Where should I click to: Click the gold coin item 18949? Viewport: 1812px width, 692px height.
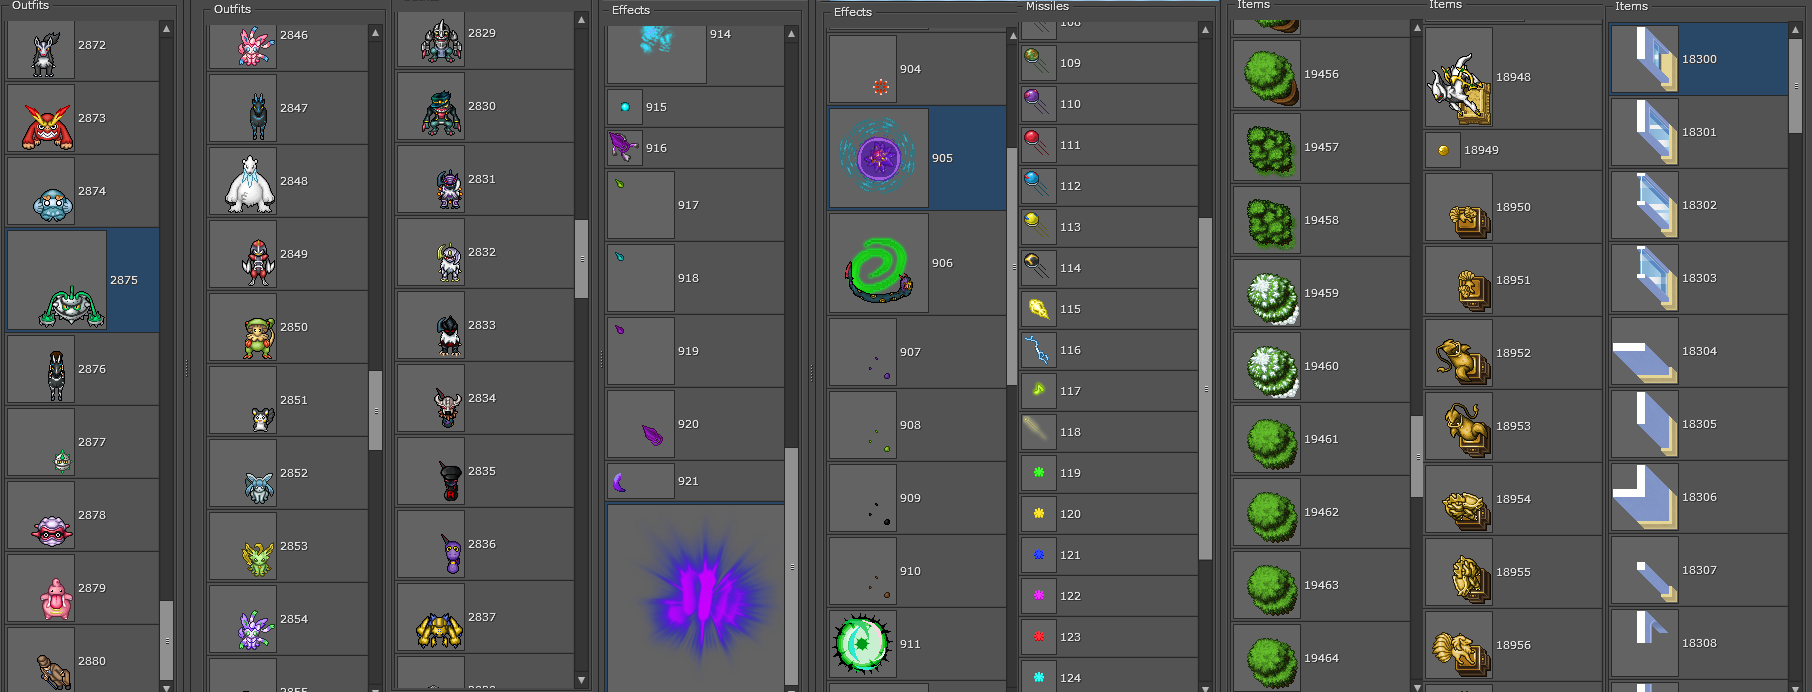[x=1443, y=150]
